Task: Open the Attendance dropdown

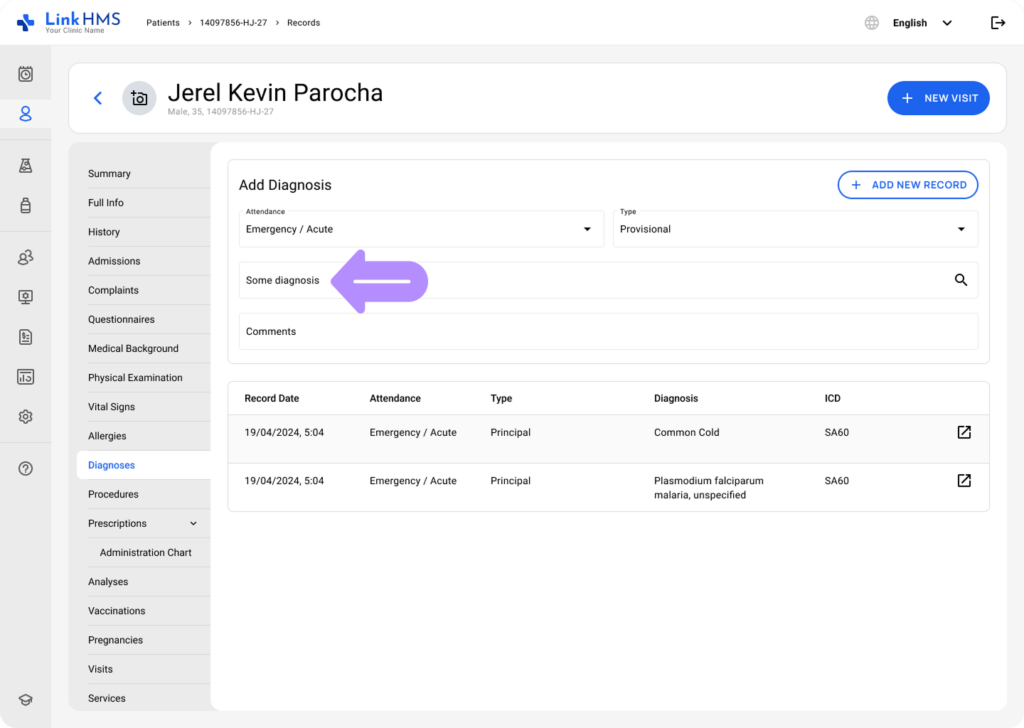Action: 420,229
